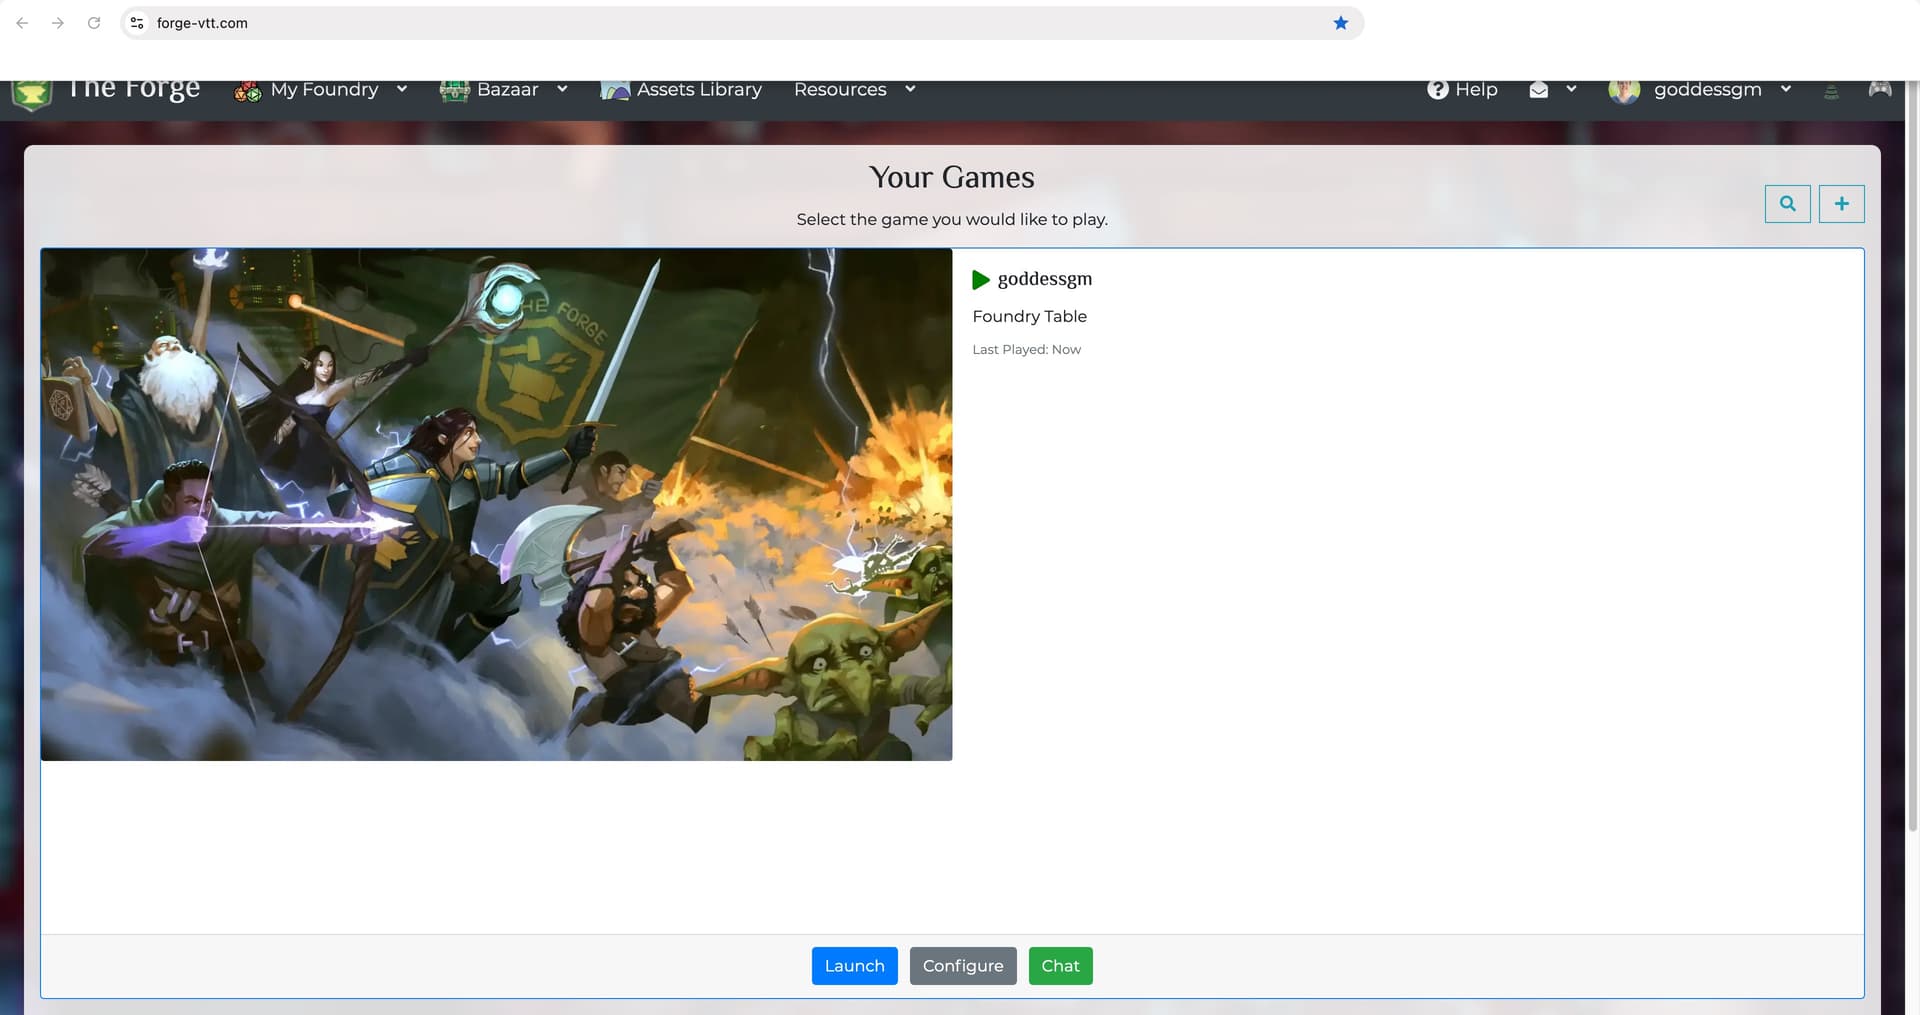Open the Help menu item

(1462, 90)
